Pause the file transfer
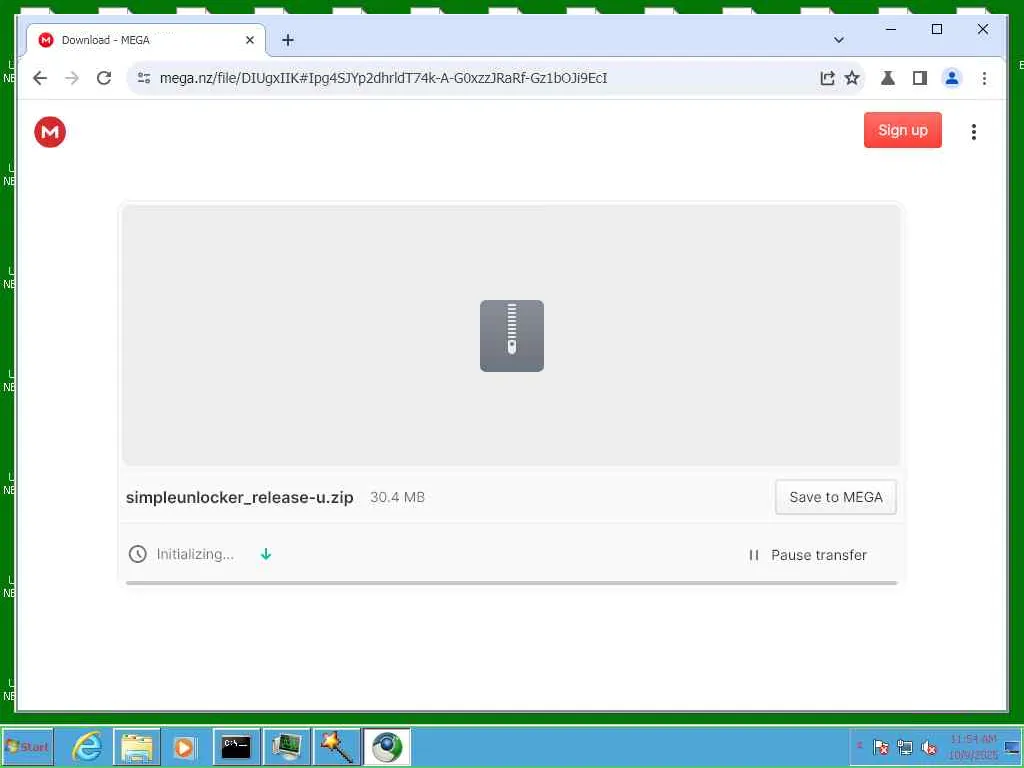The width and height of the screenshot is (1024, 768). pos(808,555)
